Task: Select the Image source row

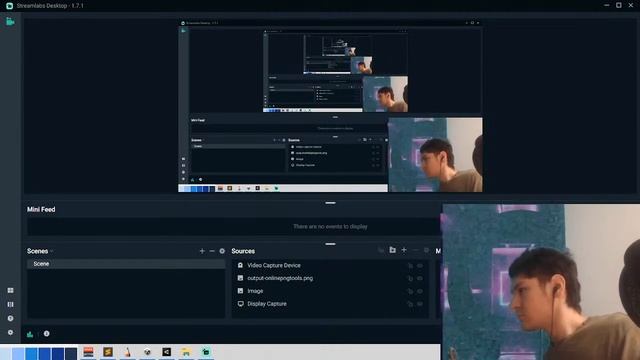Action: click(330, 291)
